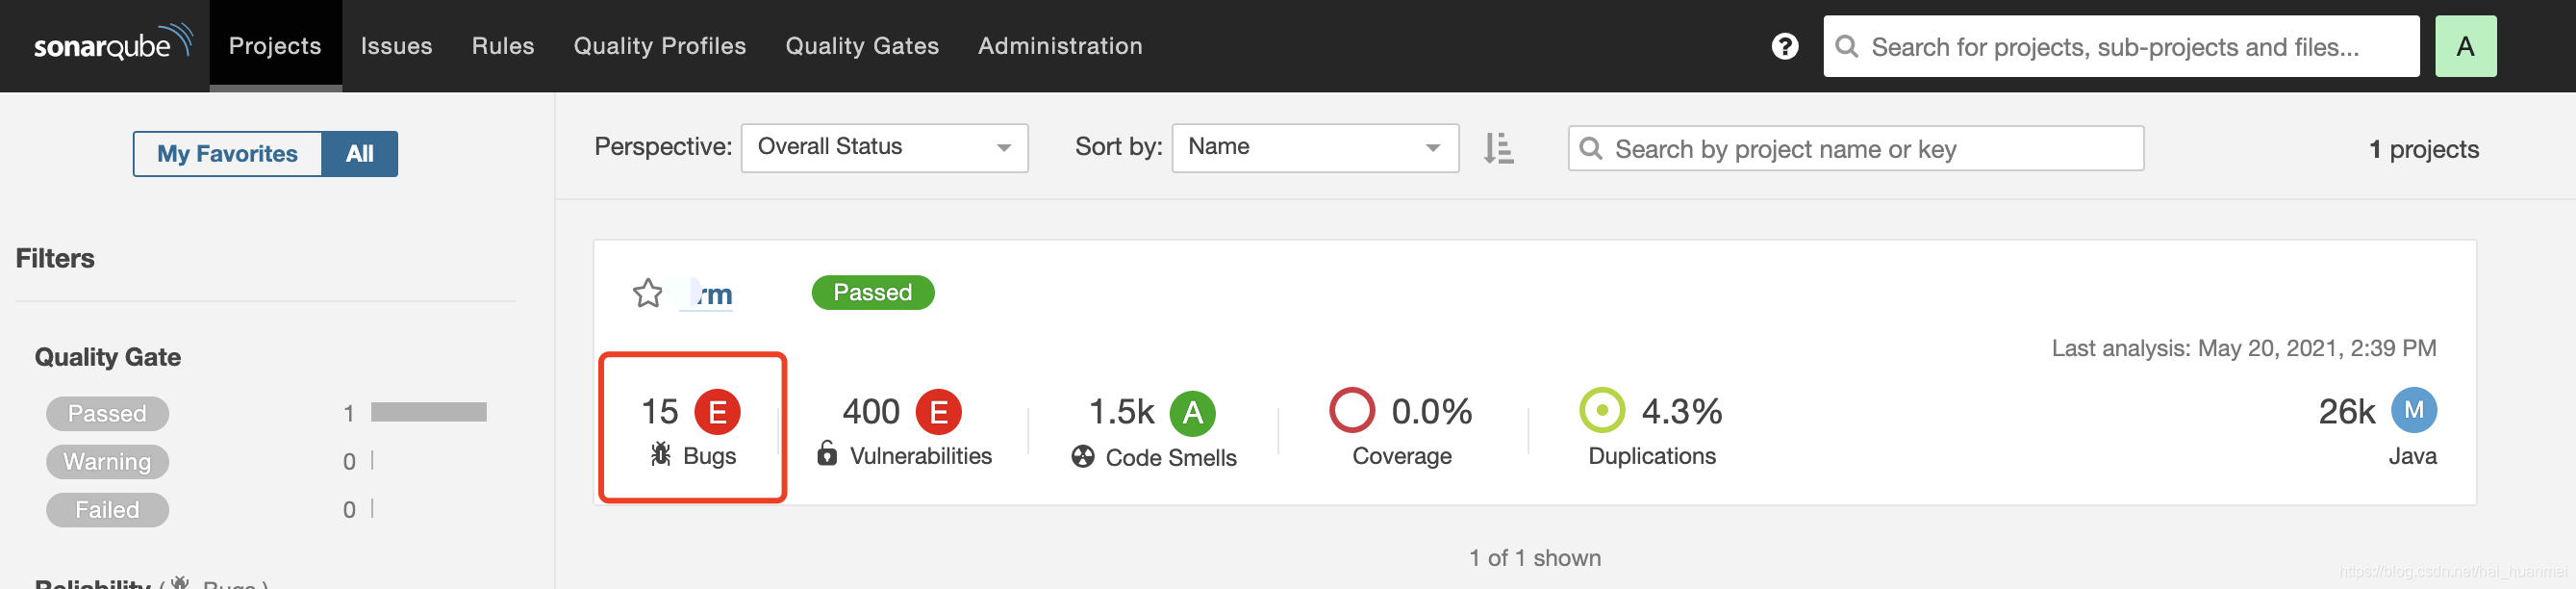Click the green Passed status badge

tap(872, 292)
